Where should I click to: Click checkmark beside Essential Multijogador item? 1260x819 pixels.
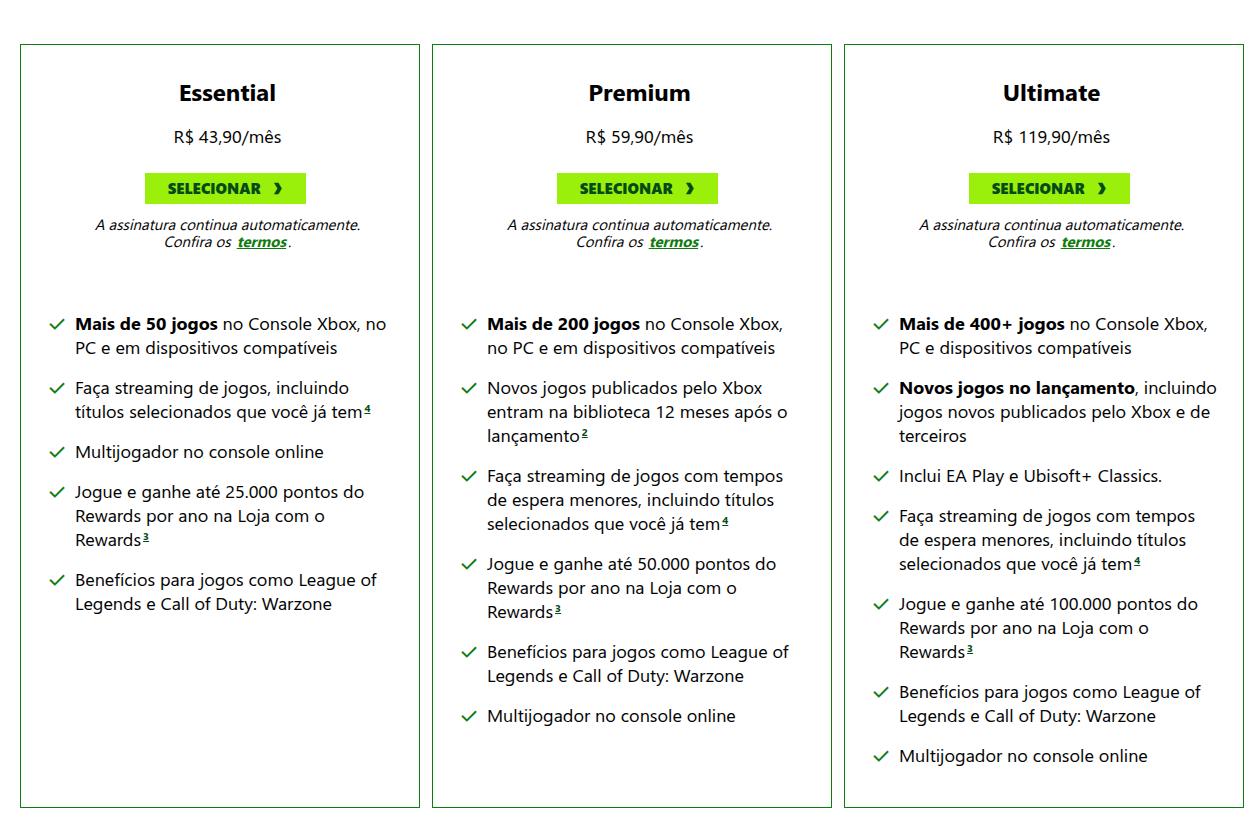pyautogui.click(x=57, y=452)
